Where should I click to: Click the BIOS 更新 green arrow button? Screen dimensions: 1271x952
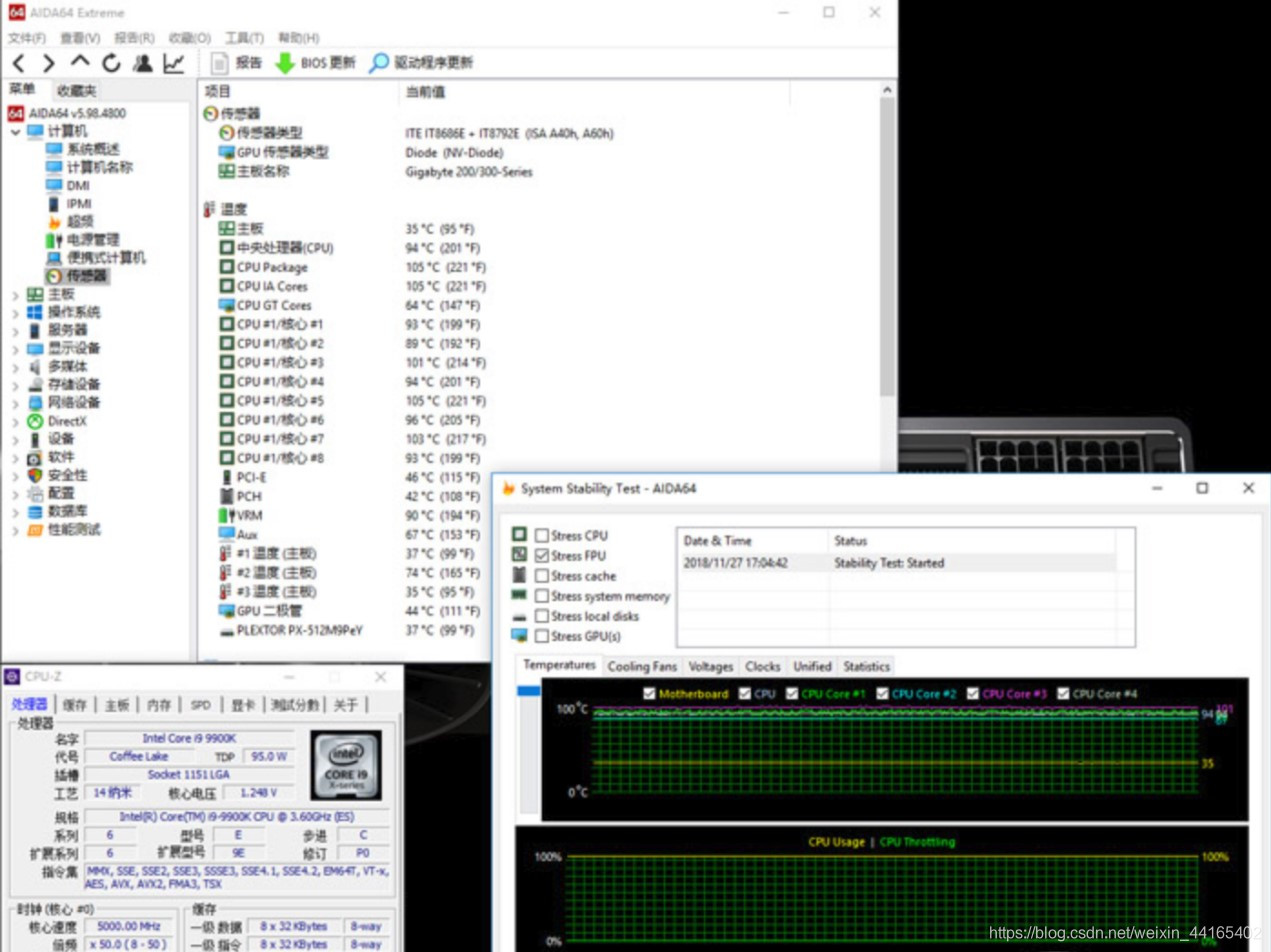coord(315,63)
